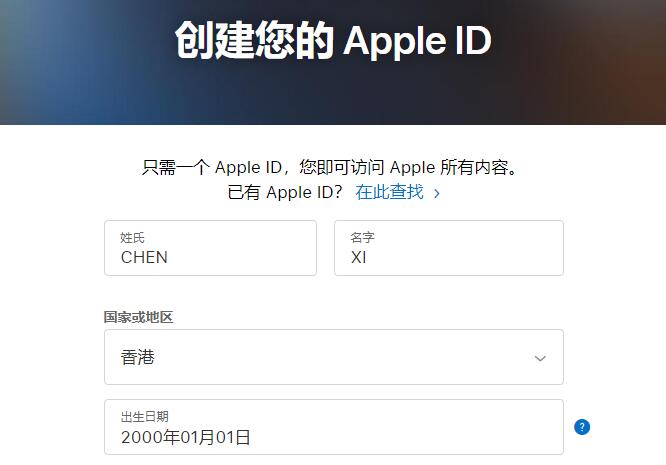This screenshot has width=666, height=465.
Task: Click the blue question mark help icon
Action: (x=582, y=427)
